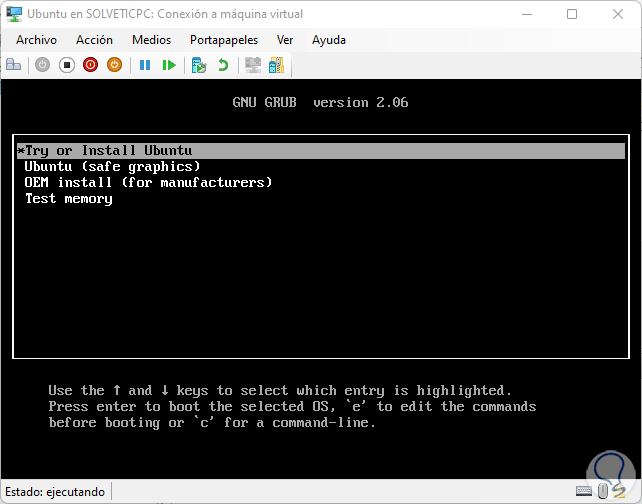Click the Hyper-V window title icon
This screenshot has height=504, width=642.
coord(14,14)
